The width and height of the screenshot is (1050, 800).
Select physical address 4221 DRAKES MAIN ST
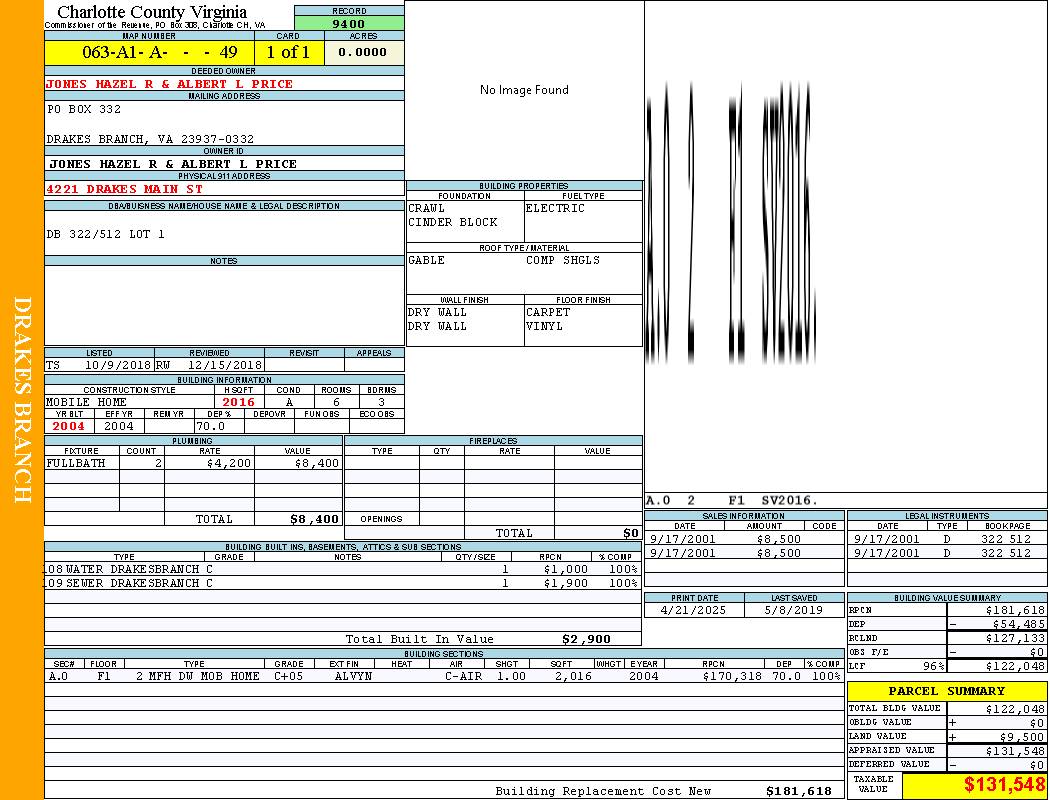125,189
